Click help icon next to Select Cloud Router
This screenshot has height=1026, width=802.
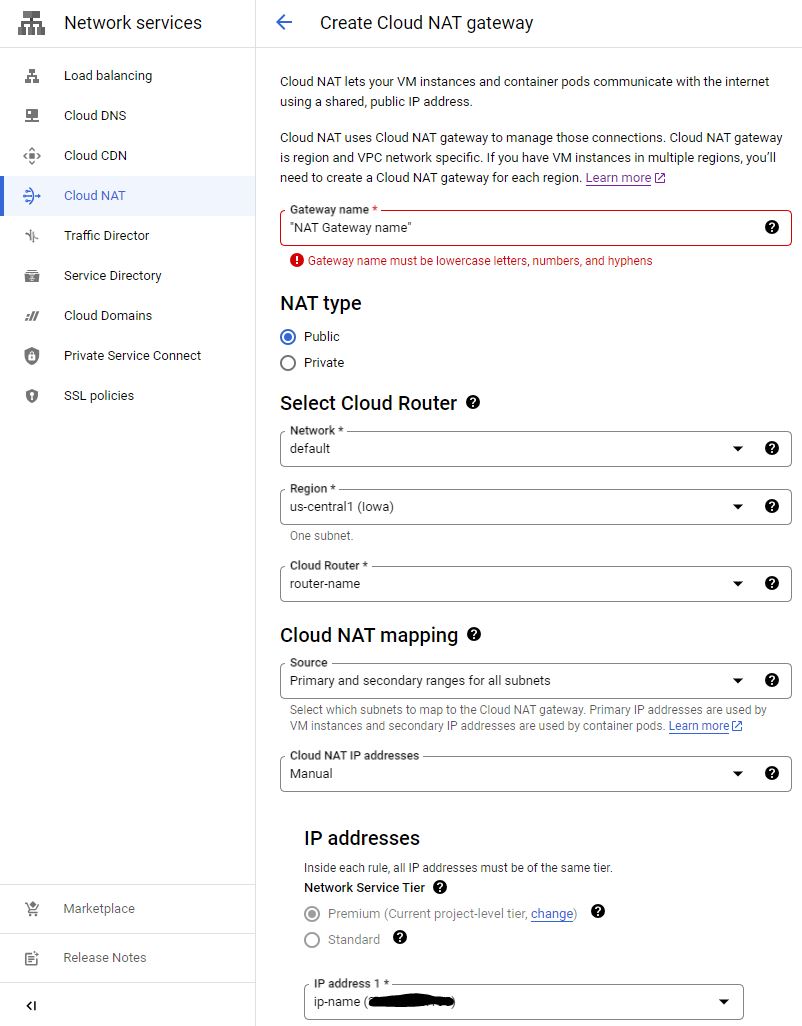click(x=473, y=402)
